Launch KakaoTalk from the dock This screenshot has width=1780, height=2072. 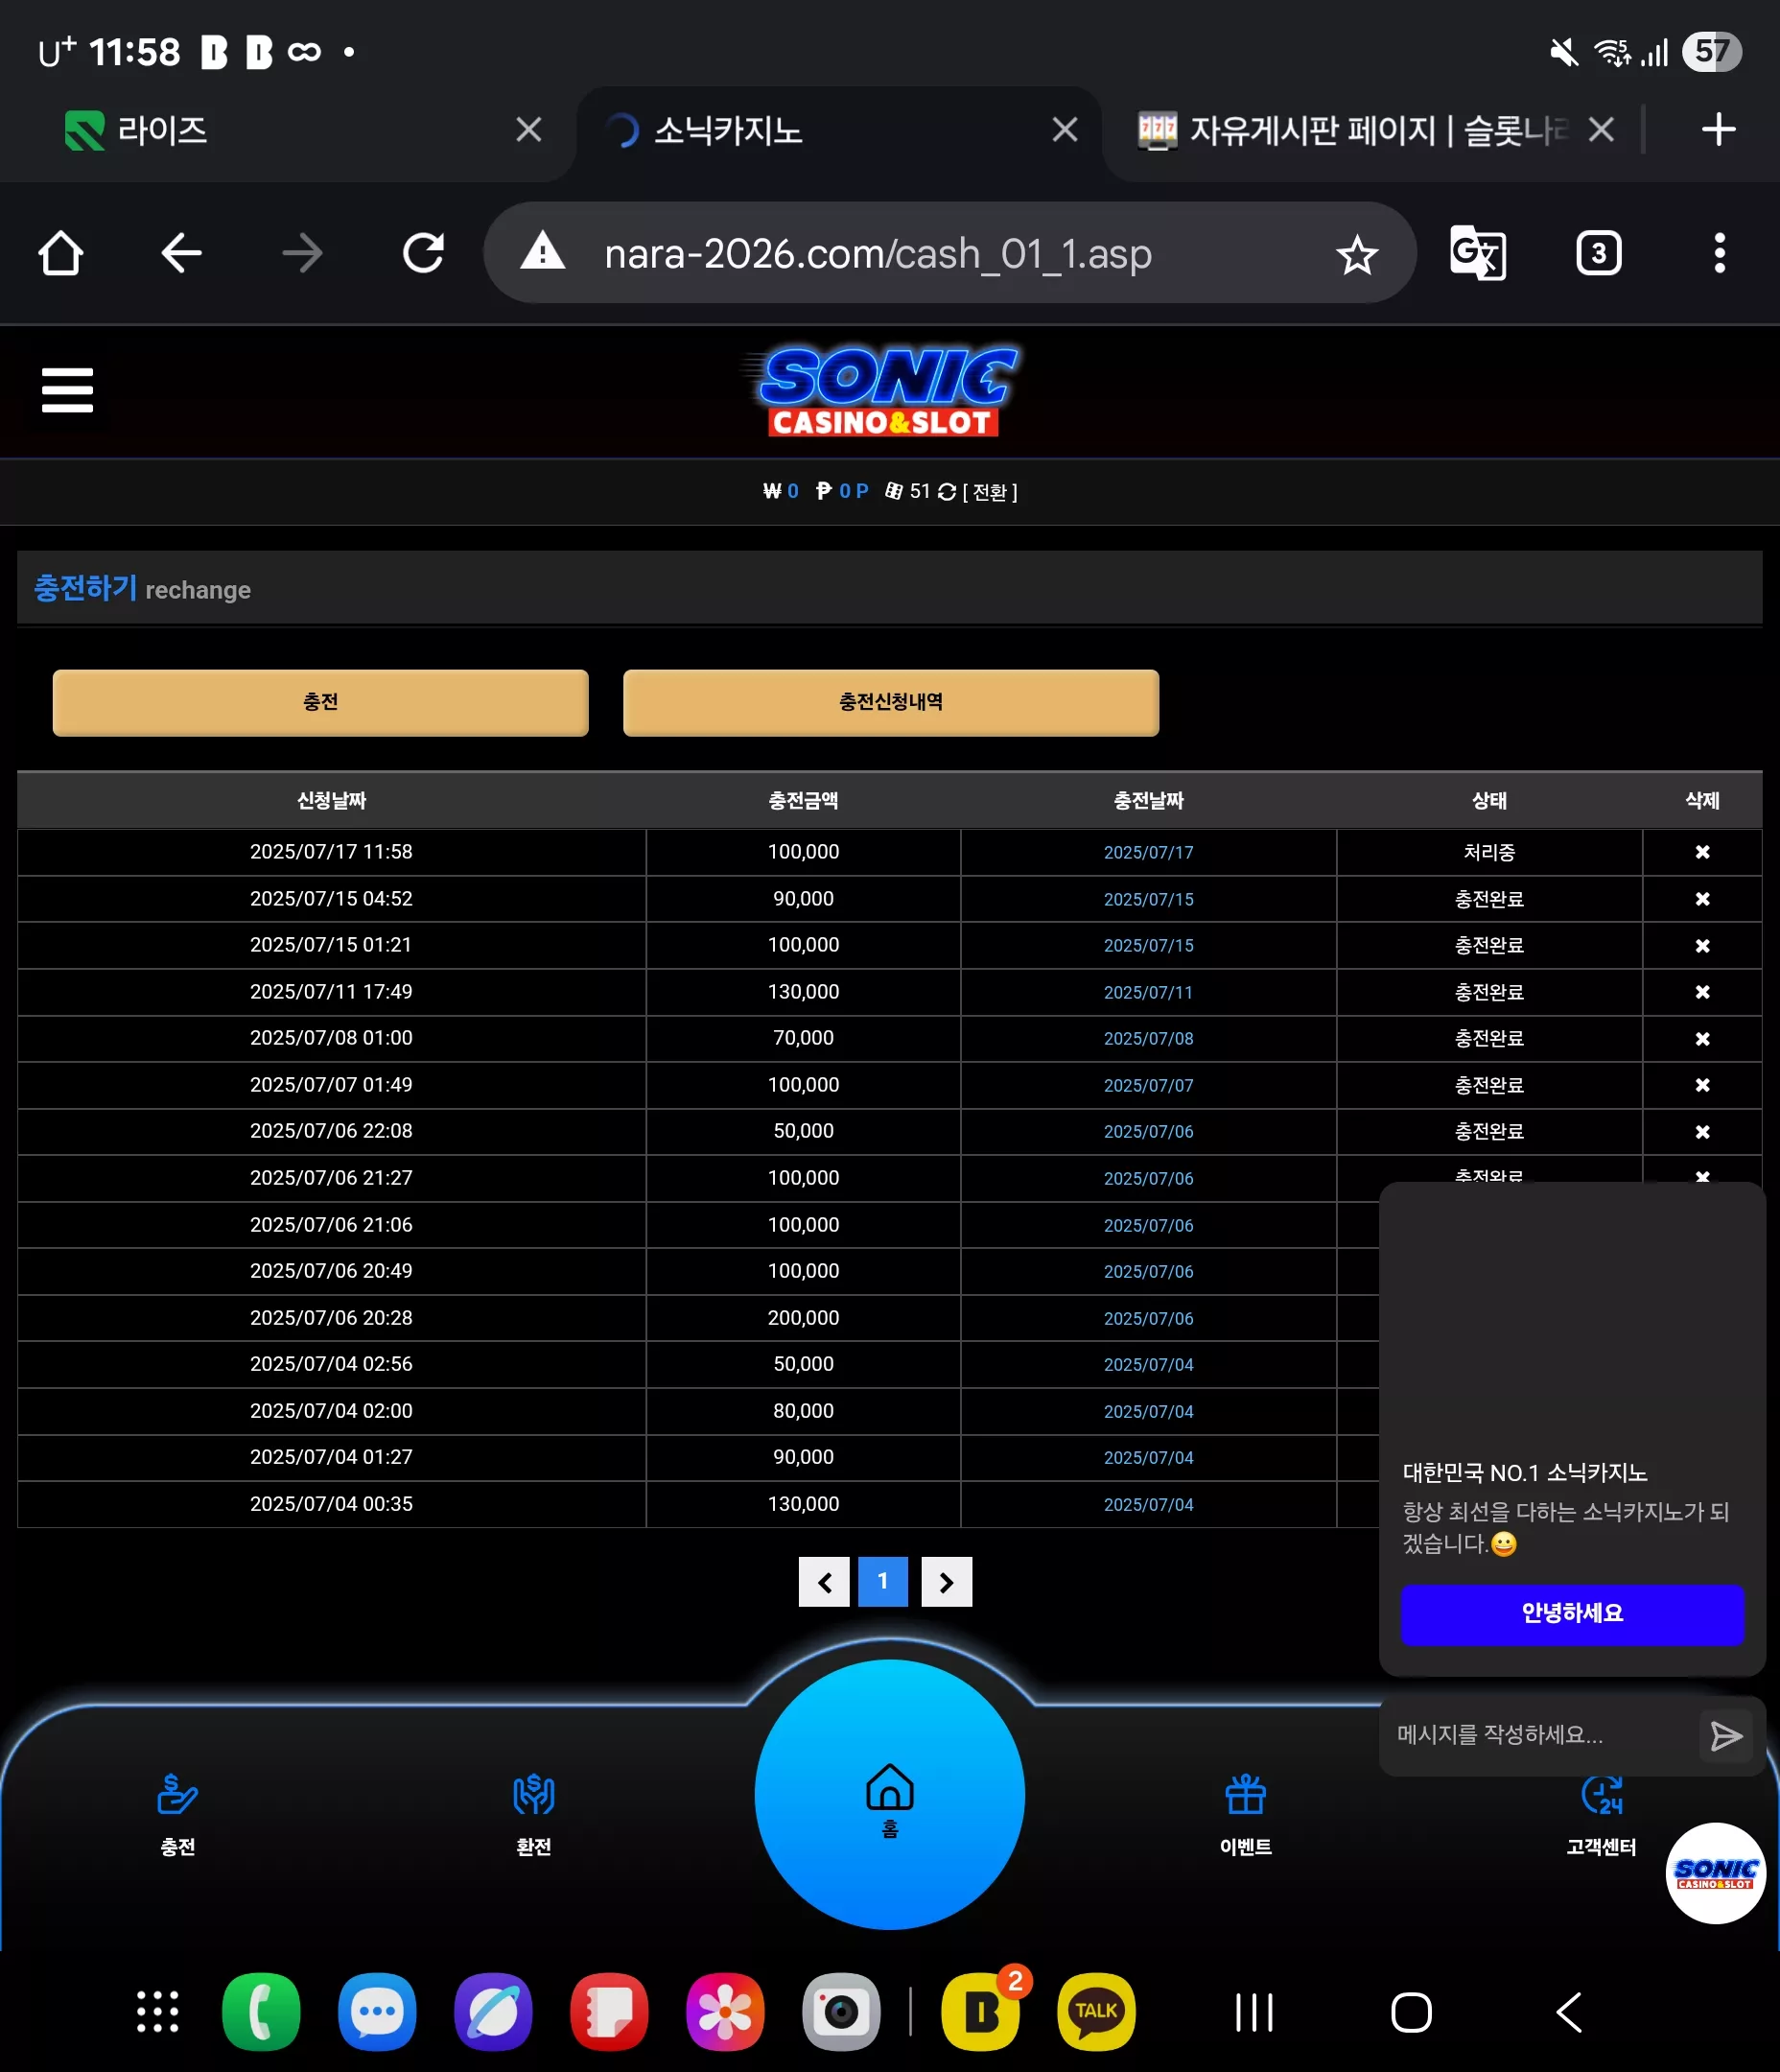click(1096, 2012)
